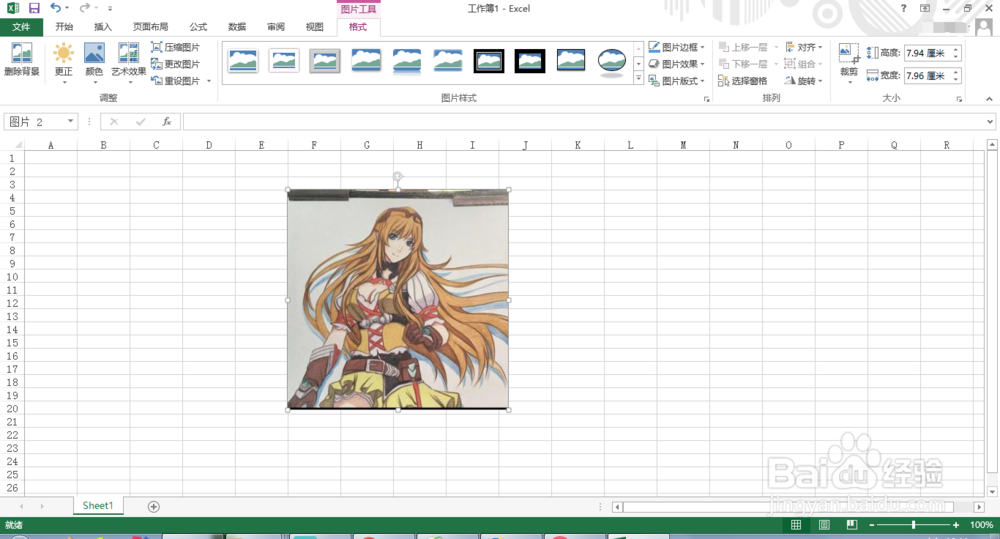Open Excel Help question mark icon
The image size is (1000, 539).
(903, 8)
